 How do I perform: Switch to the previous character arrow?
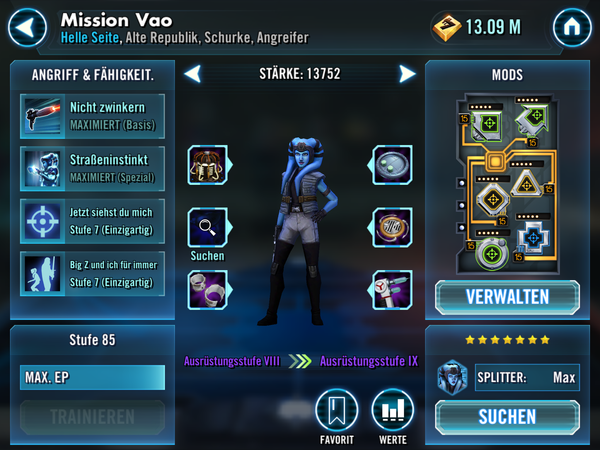[x=192, y=73]
